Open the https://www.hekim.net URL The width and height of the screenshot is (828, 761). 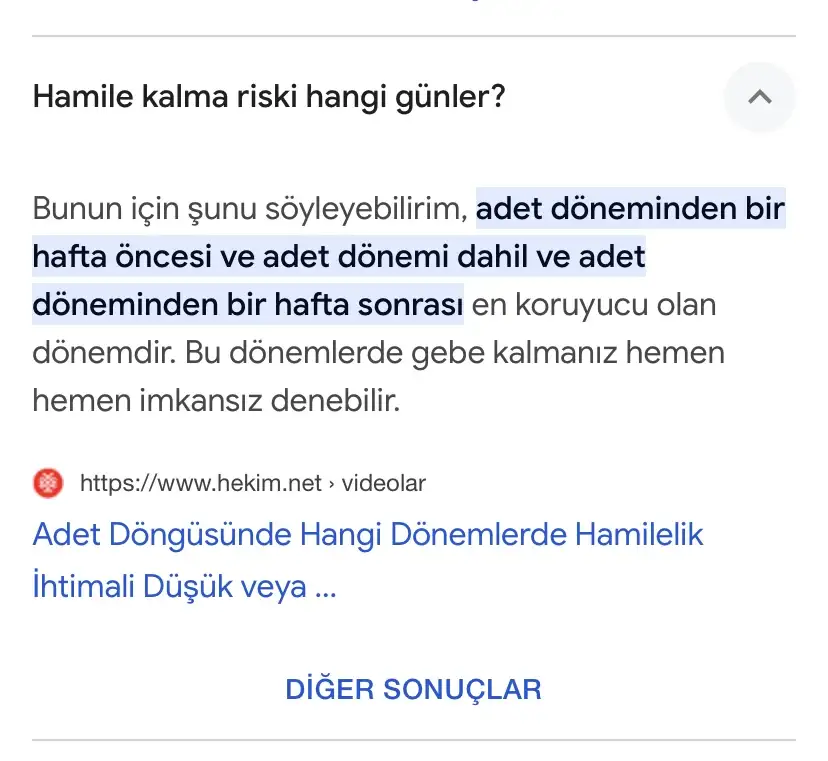[200, 484]
